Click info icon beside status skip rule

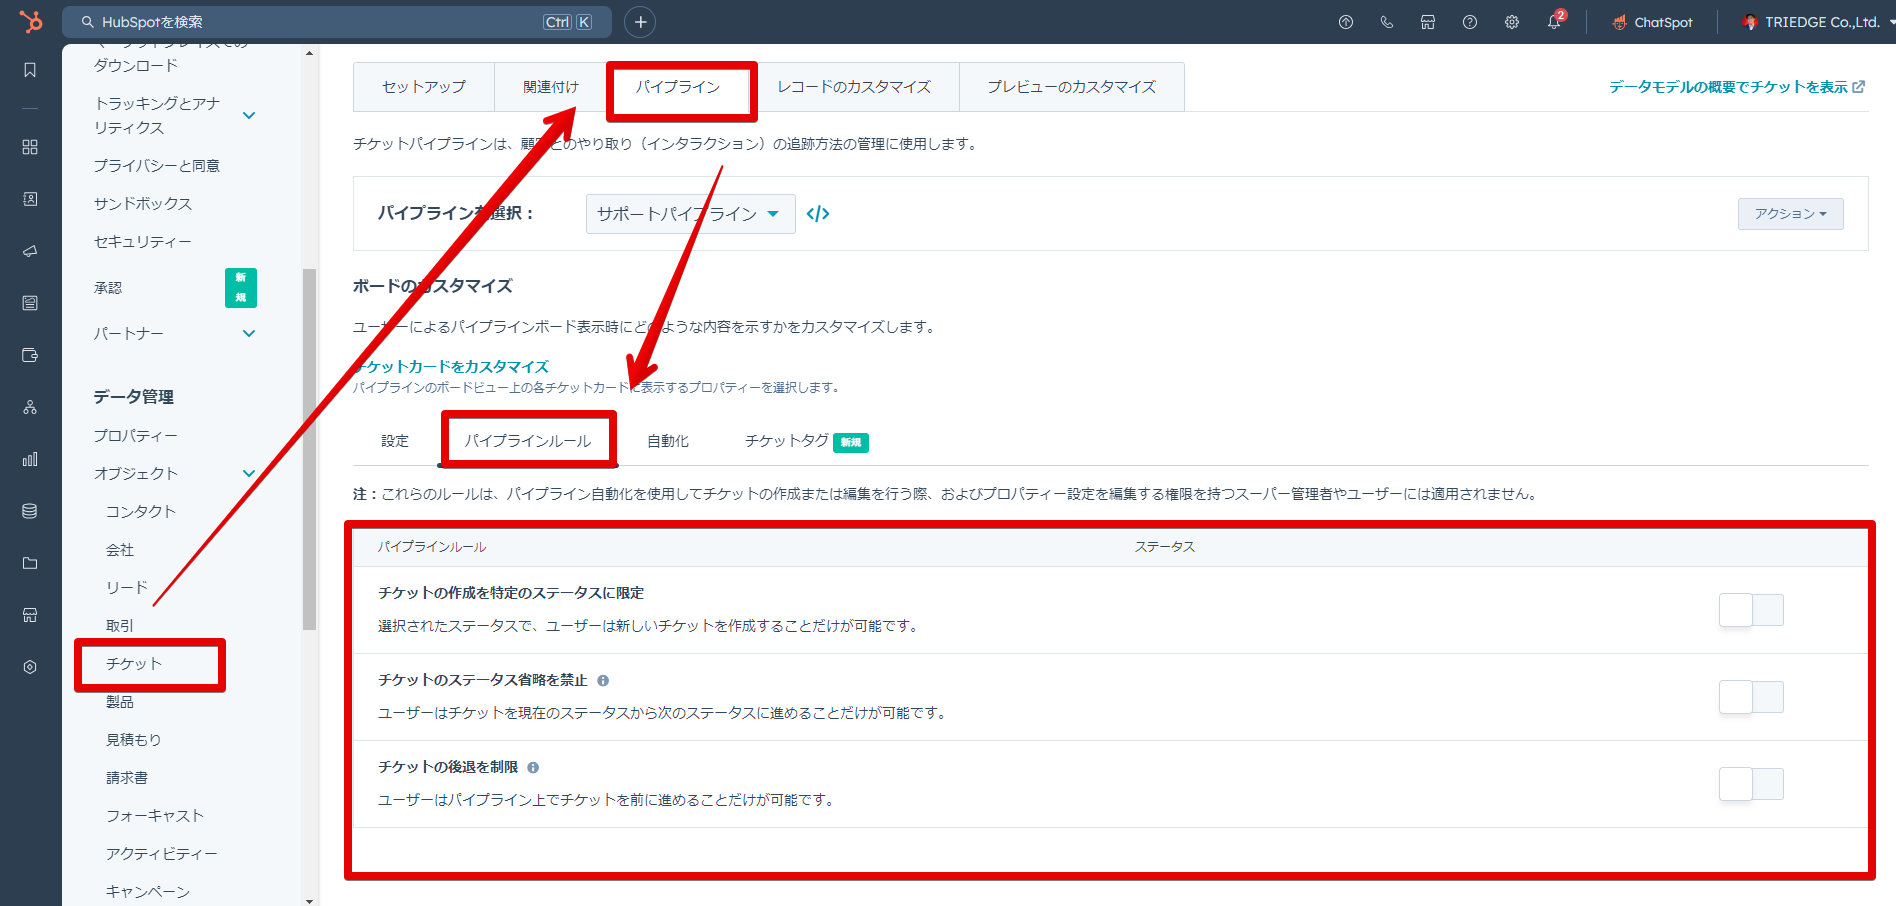[x=603, y=680]
